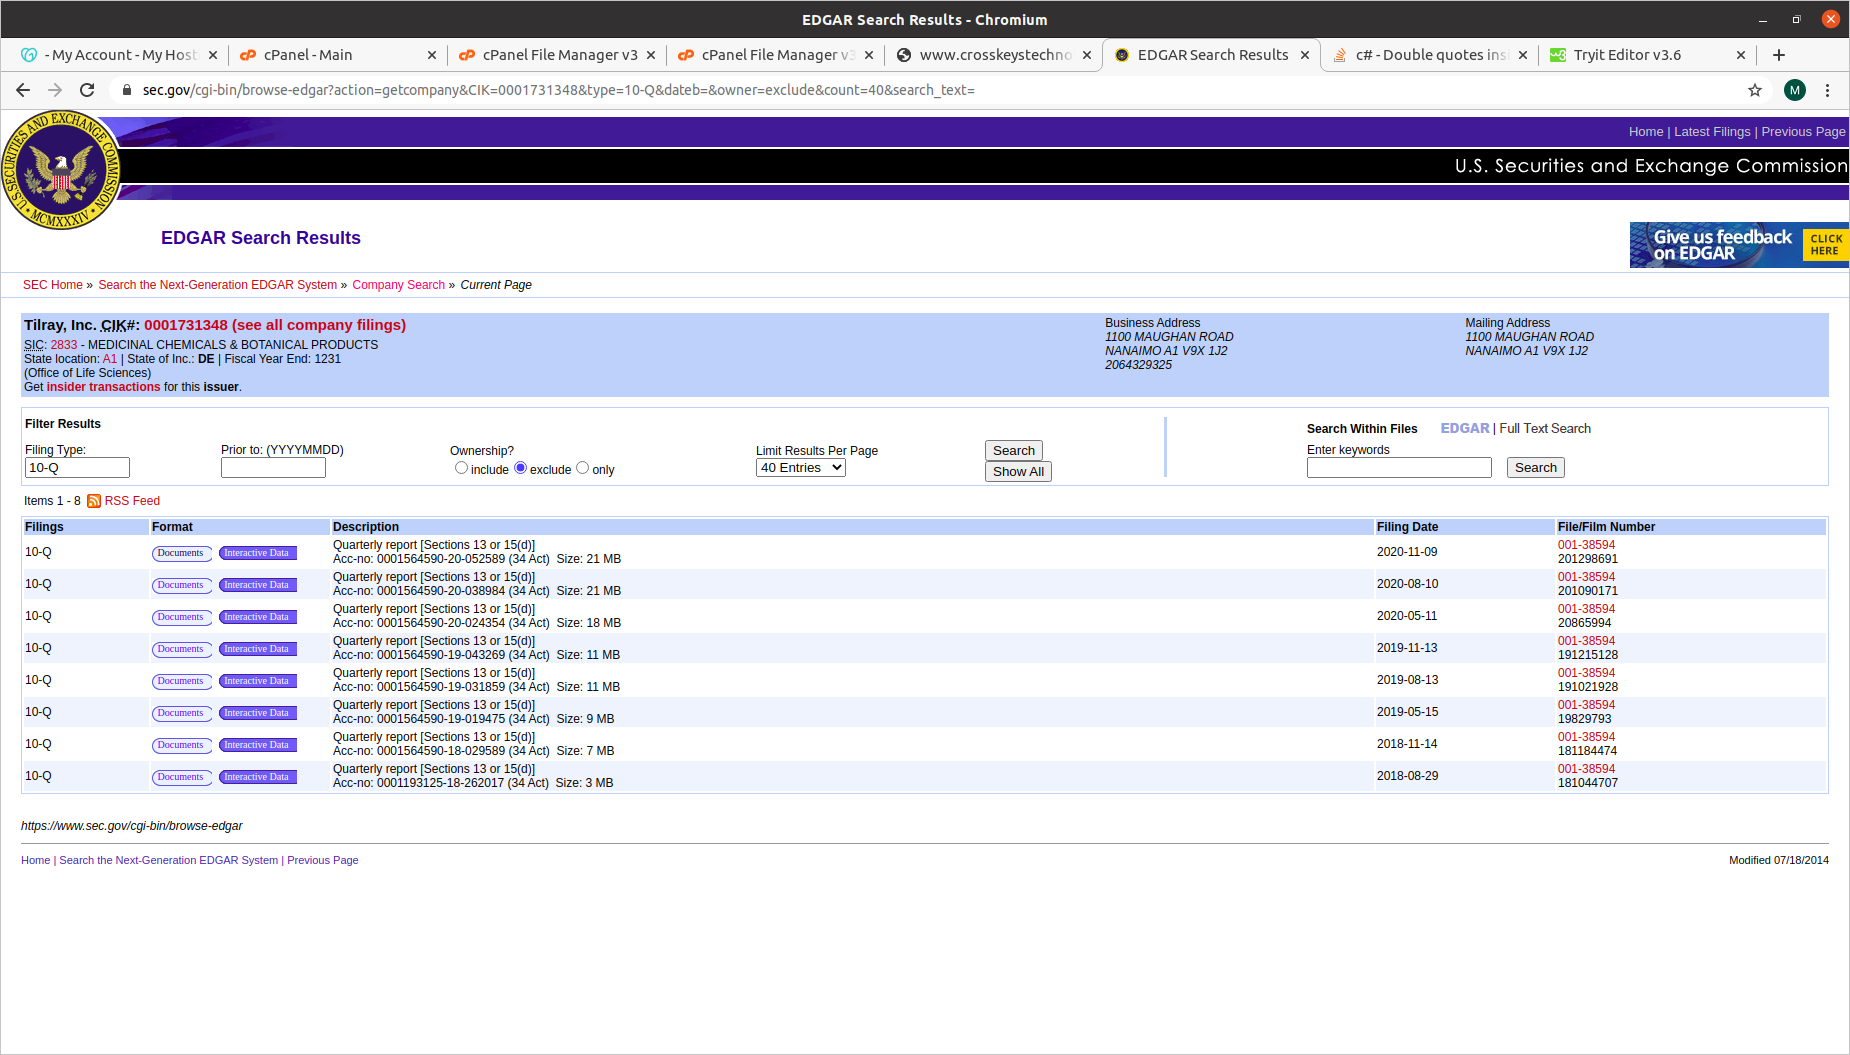Open a new browser tab
Image resolution: width=1850 pixels, height=1055 pixels.
[1779, 55]
